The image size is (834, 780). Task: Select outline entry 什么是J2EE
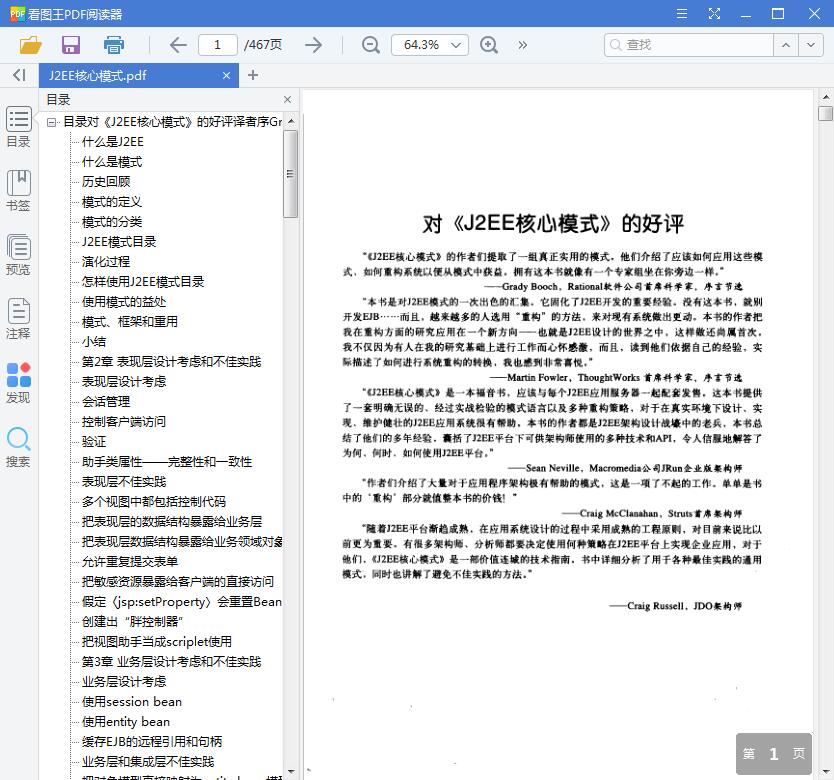pyautogui.click(x=113, y=142)
